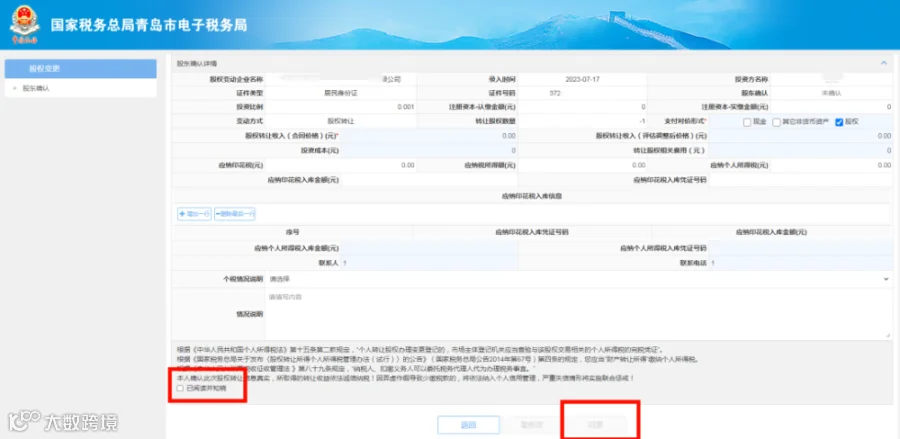The image size is (900, 439).
Task: Click the 序号 column header
Action: 293,232
